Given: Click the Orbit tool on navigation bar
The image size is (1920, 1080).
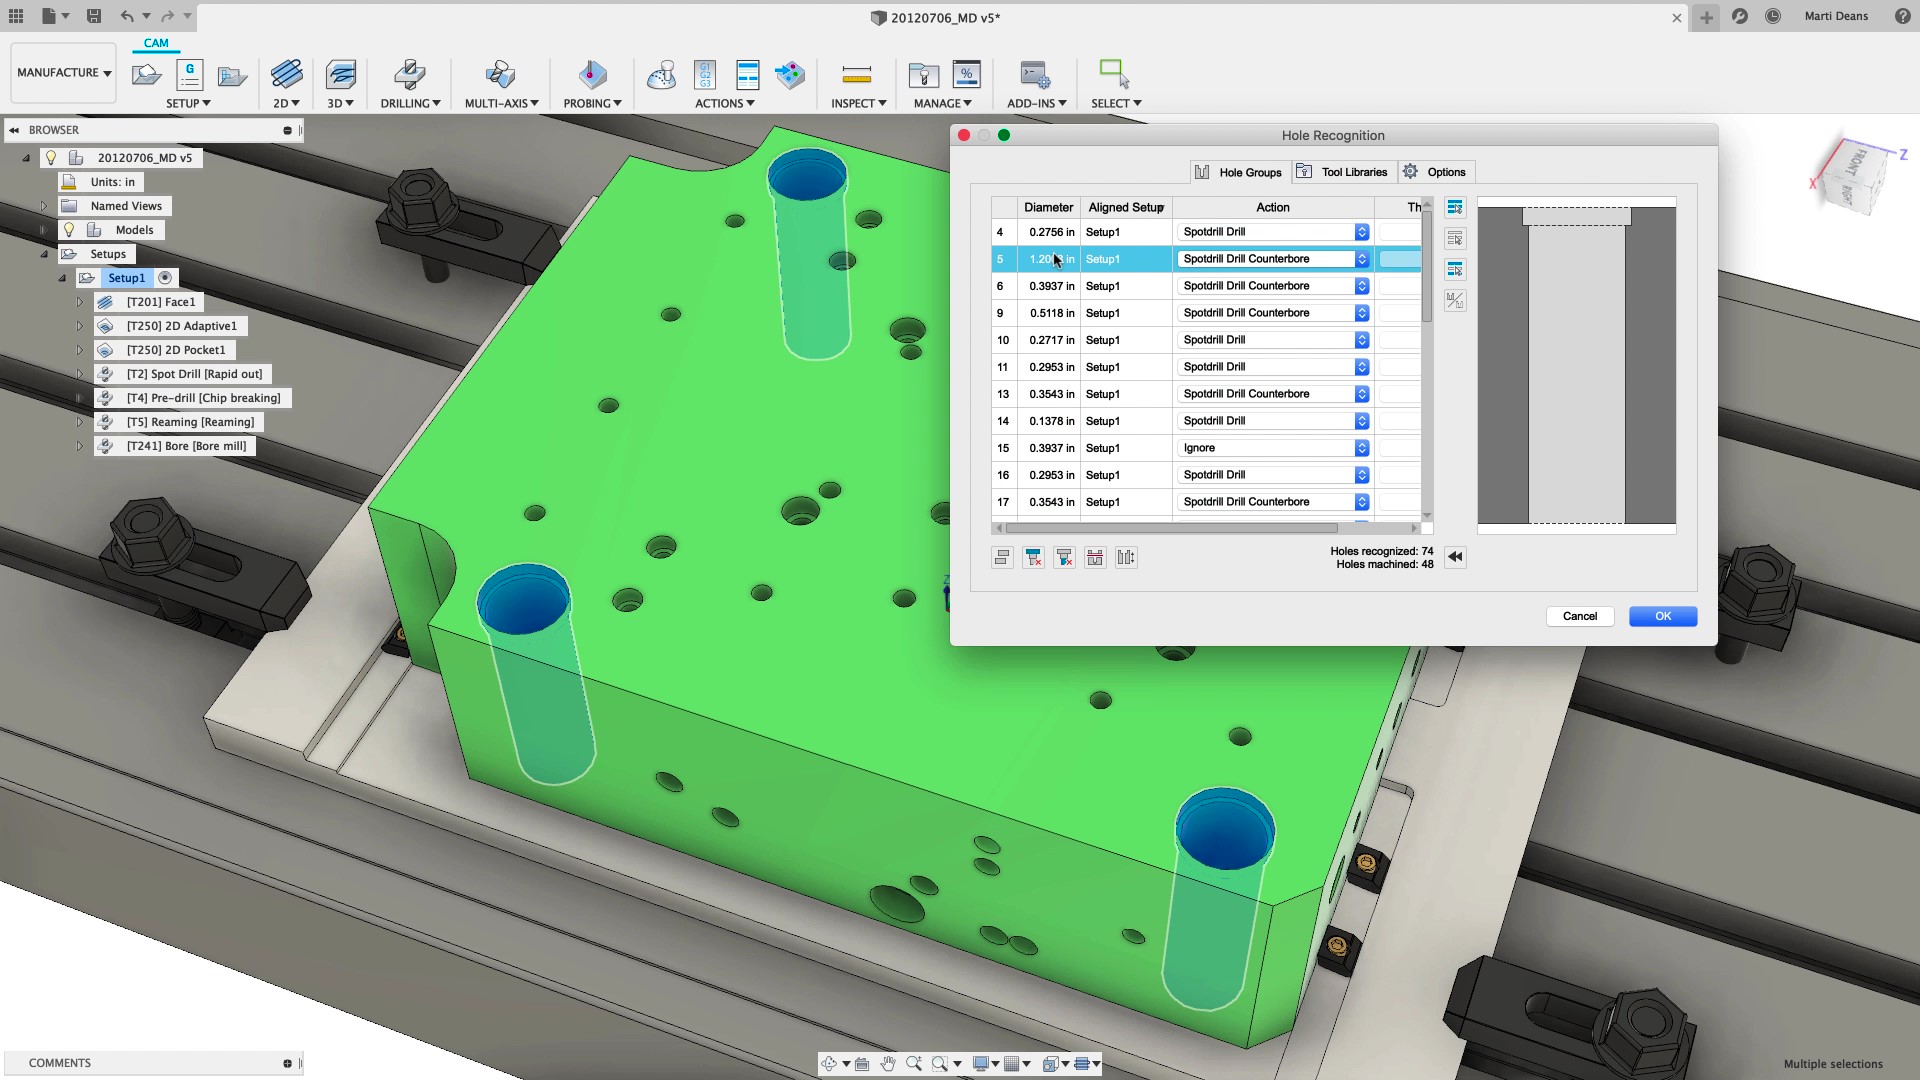Looking at the screenshot, I should click(x=830, y=1063).
